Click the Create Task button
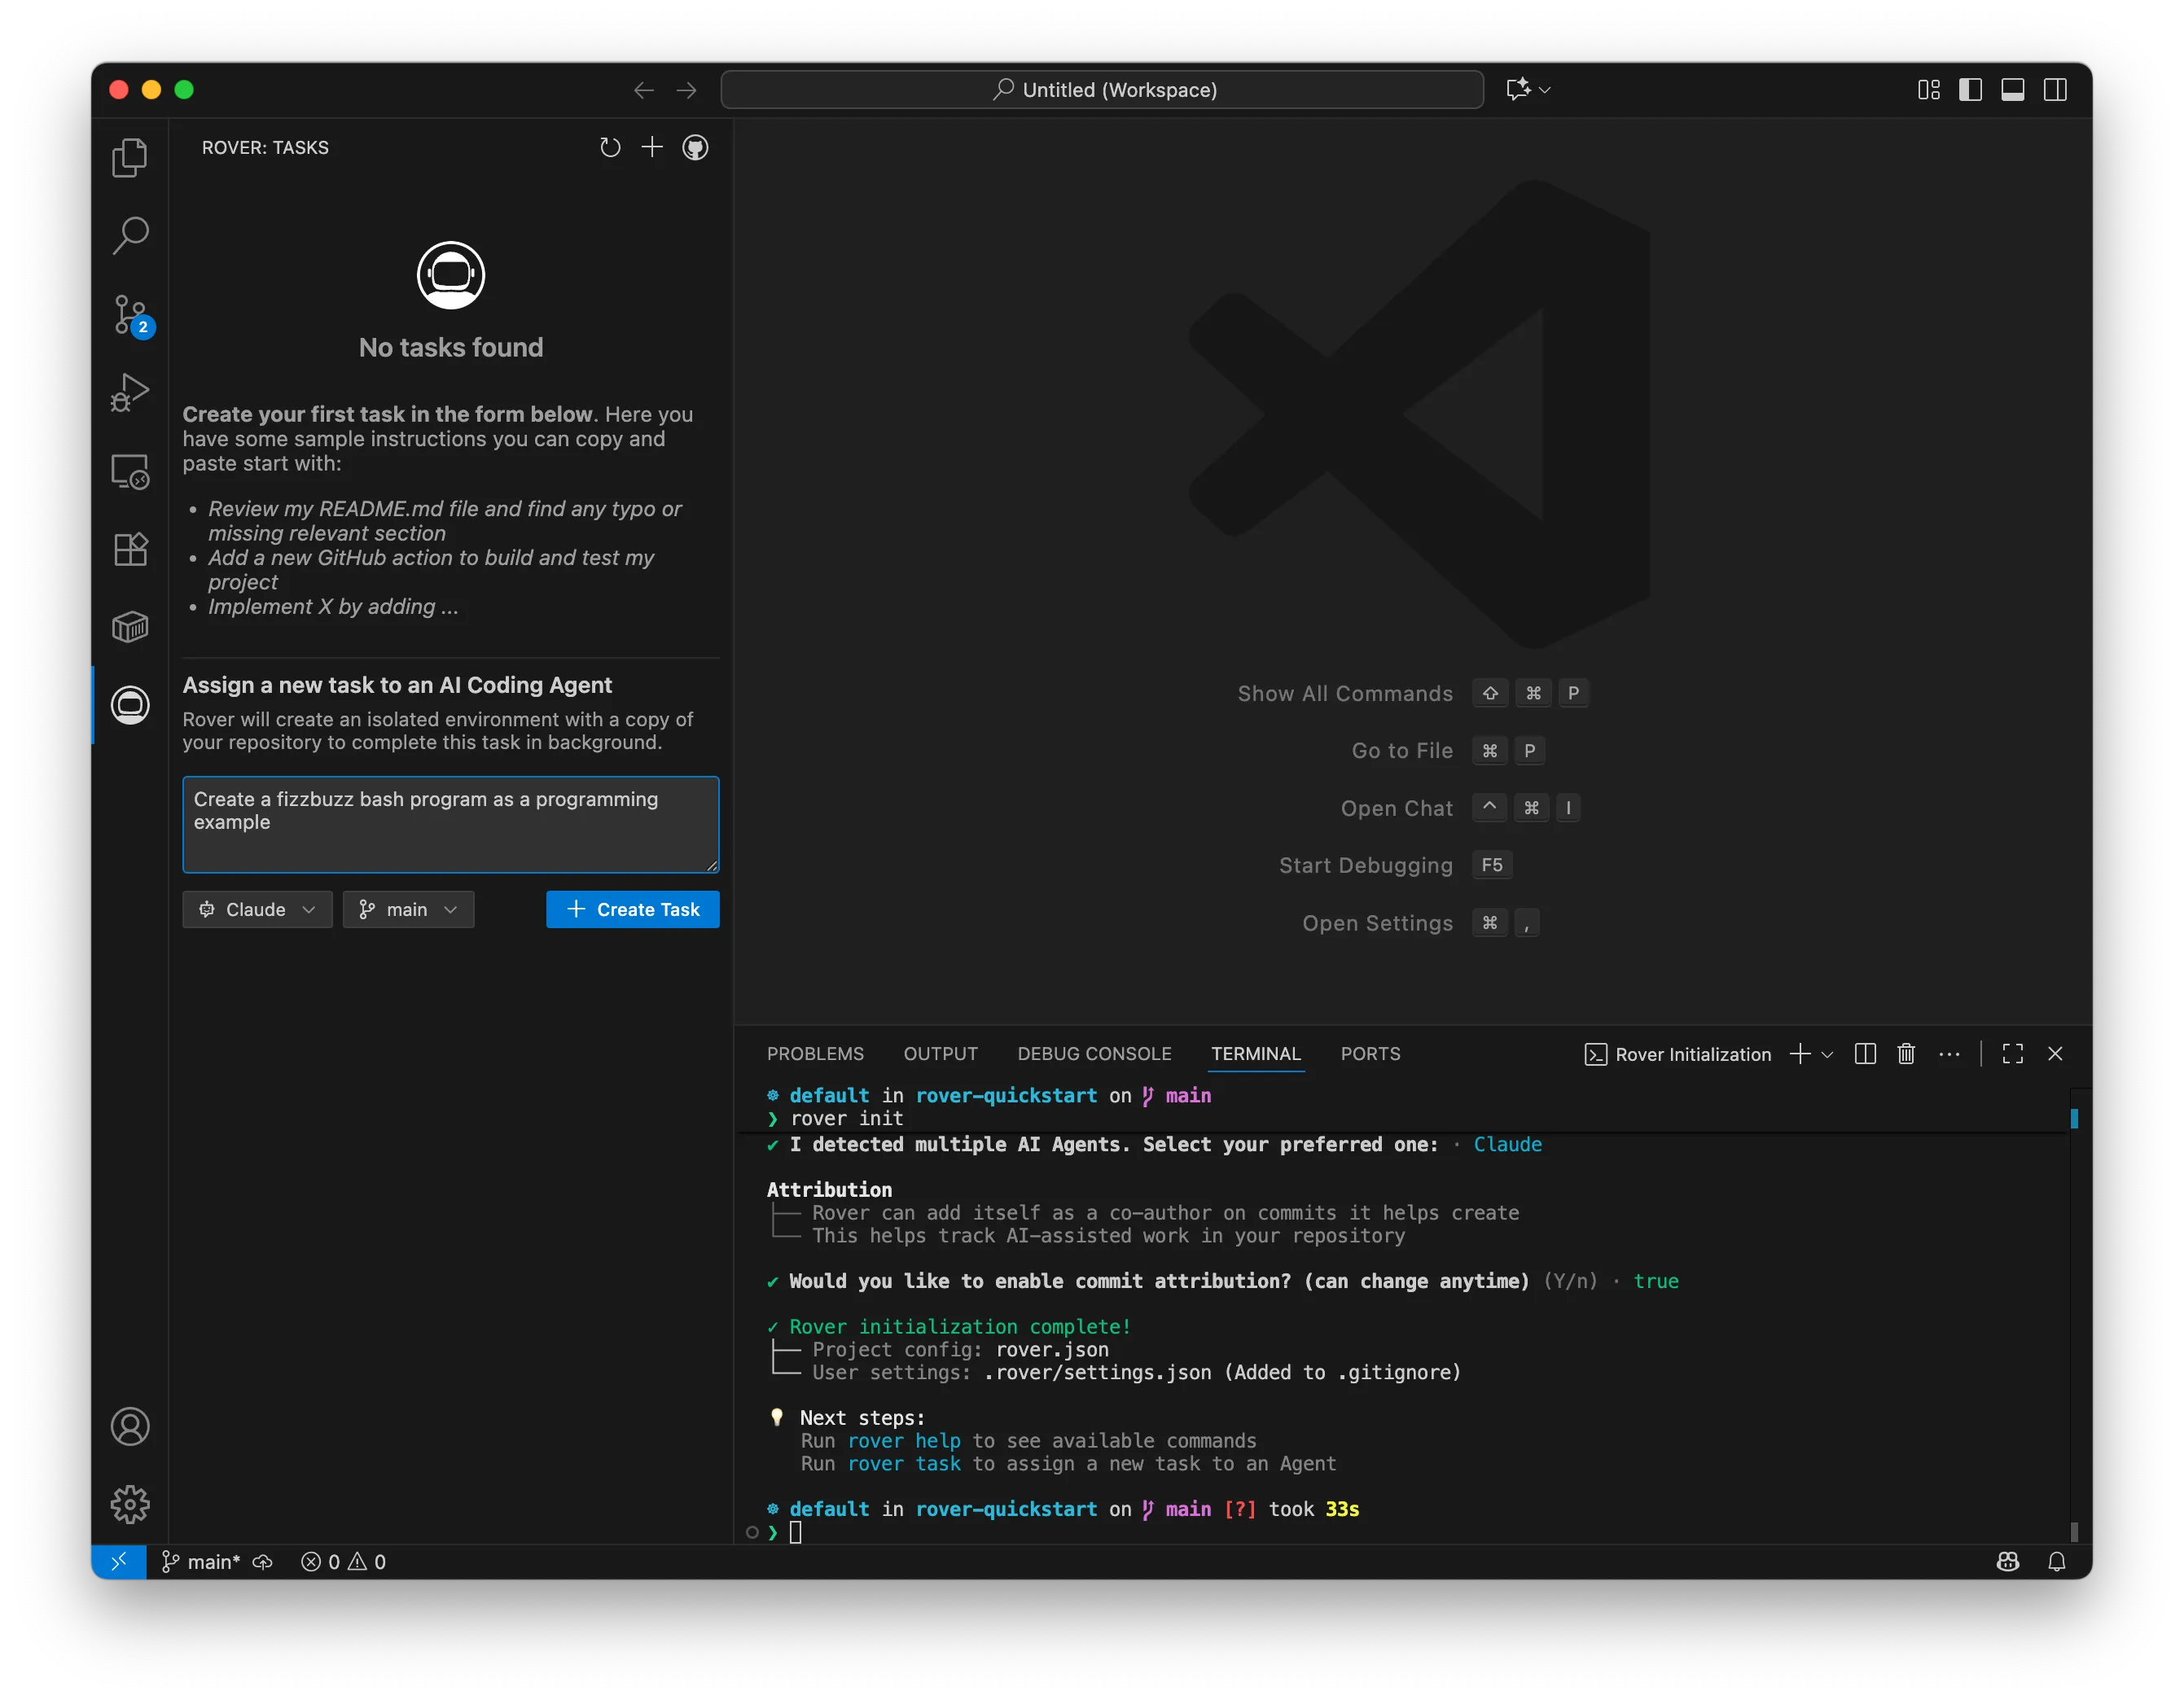This screenshot has width=2184, height=1700. point(632,909)
